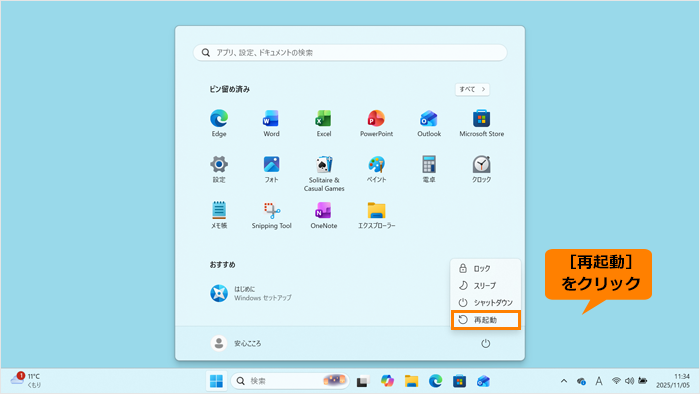Select 再起動 restart from the power menu
The image size is (700, 394).
486,320
